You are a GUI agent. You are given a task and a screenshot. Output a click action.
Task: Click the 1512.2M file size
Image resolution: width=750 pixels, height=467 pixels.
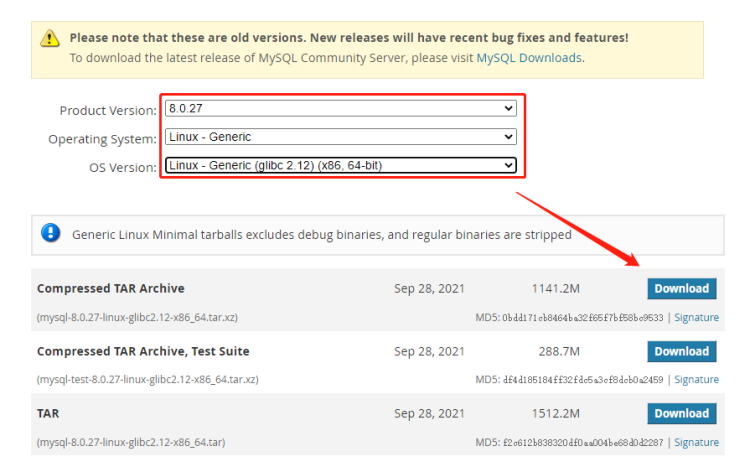tap(555, 413)
